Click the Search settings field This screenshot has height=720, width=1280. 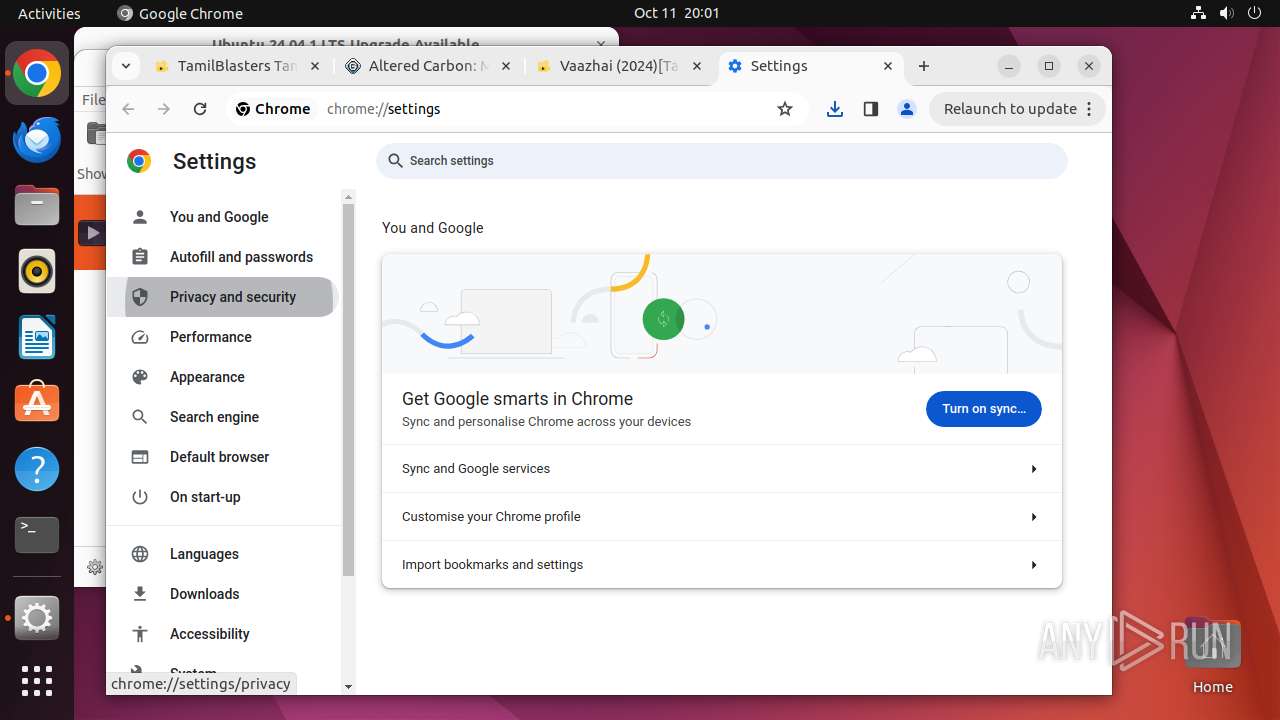722,161
